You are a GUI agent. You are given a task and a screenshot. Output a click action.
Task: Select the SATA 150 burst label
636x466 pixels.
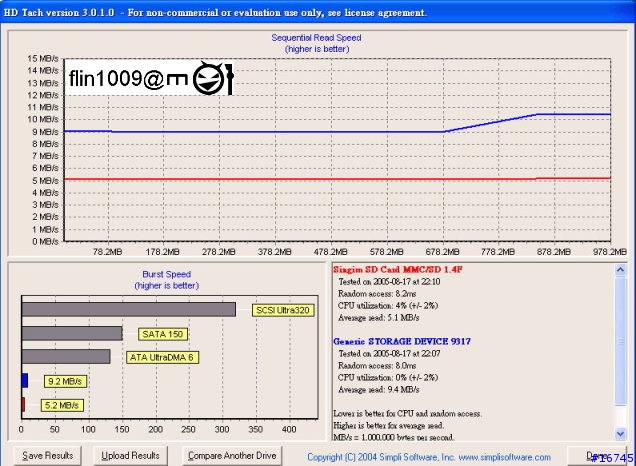163,334
